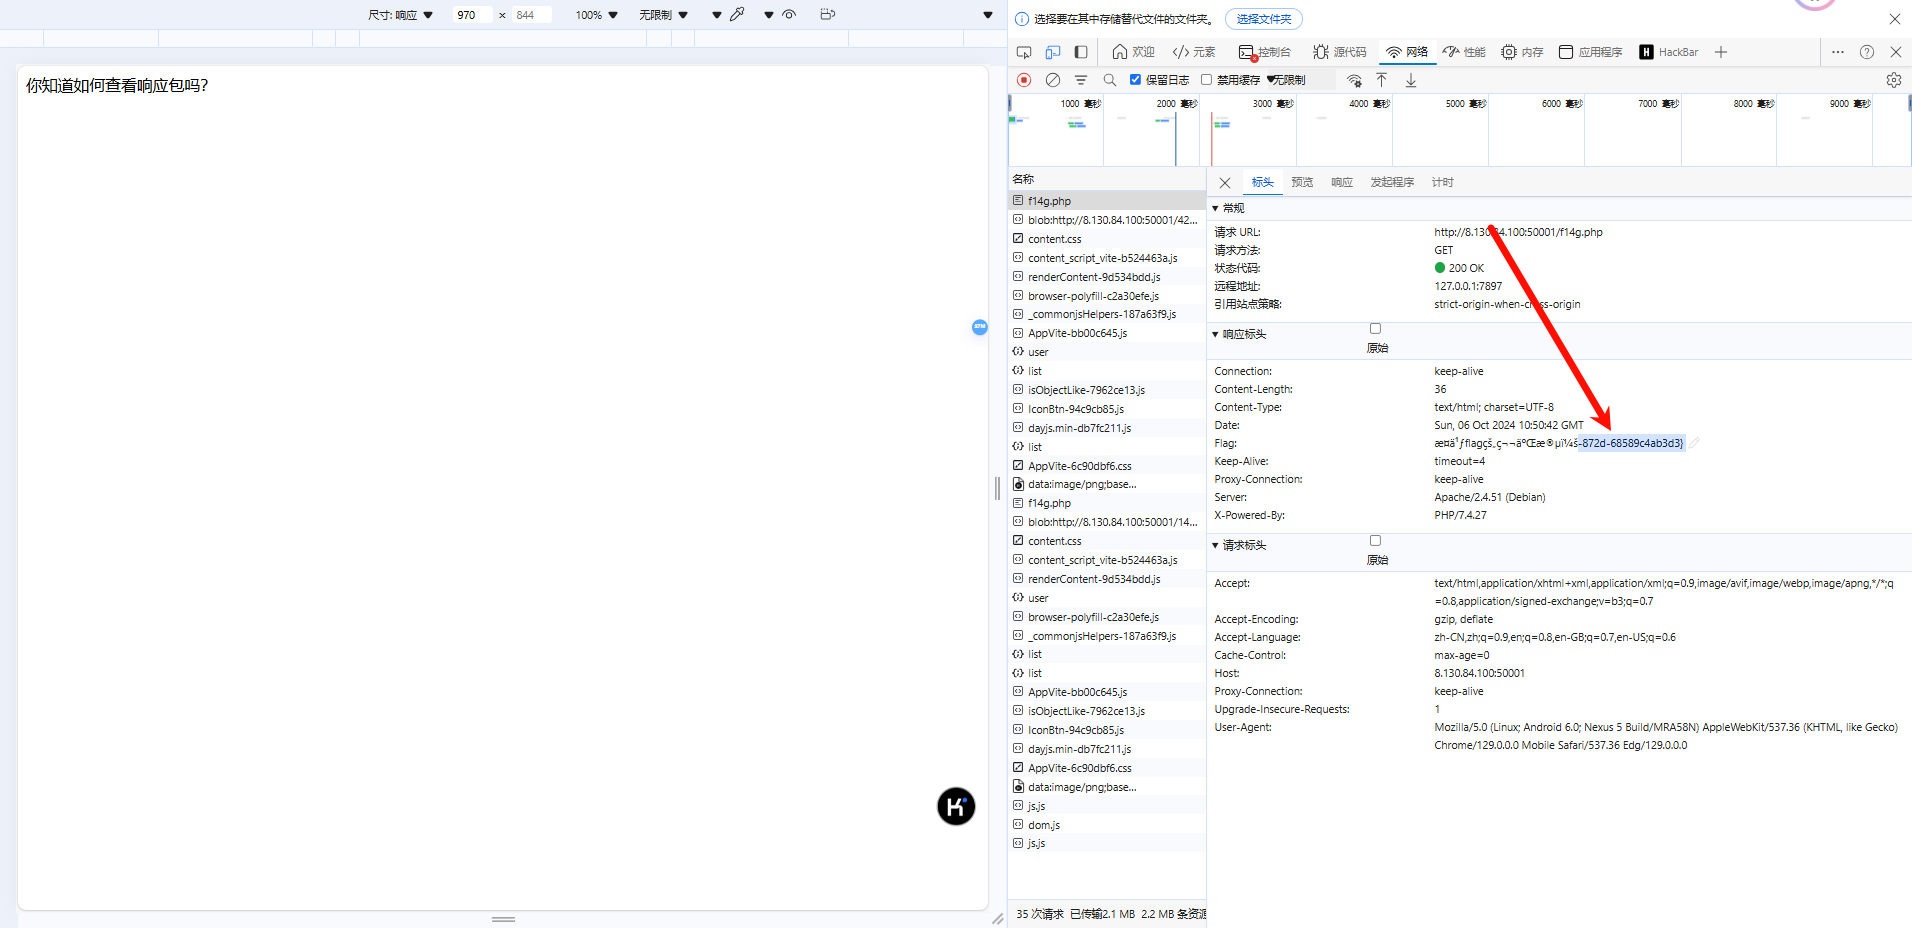This screenshot has width=1912, height=928.
Task: Open the network filter icon
Action: 1081,80
